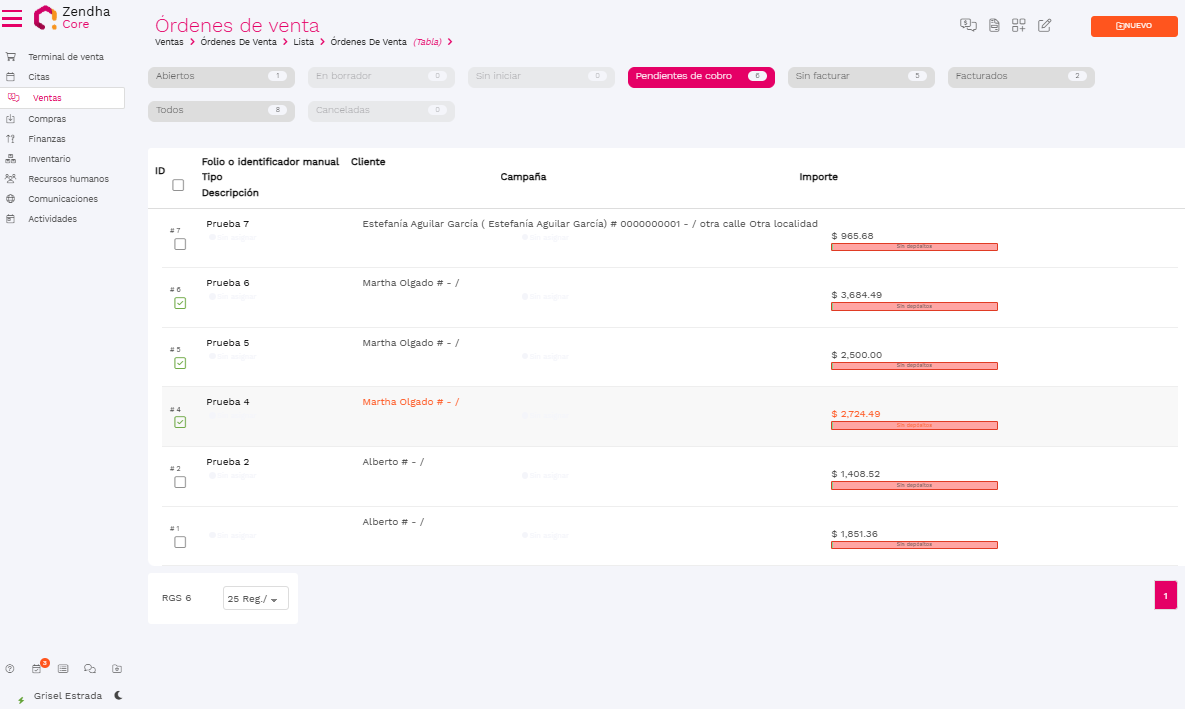Viewport: 1185px width, 709px height.
Task: Expand the Finanzas sidebar menu
Action: [47, 139]
